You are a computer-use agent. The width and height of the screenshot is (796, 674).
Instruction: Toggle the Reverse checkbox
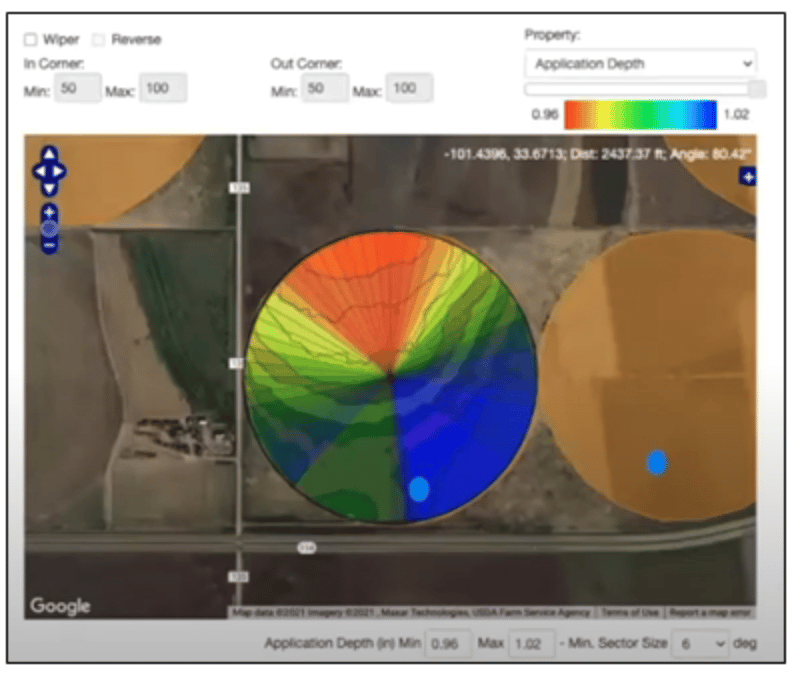pos(98,40)
